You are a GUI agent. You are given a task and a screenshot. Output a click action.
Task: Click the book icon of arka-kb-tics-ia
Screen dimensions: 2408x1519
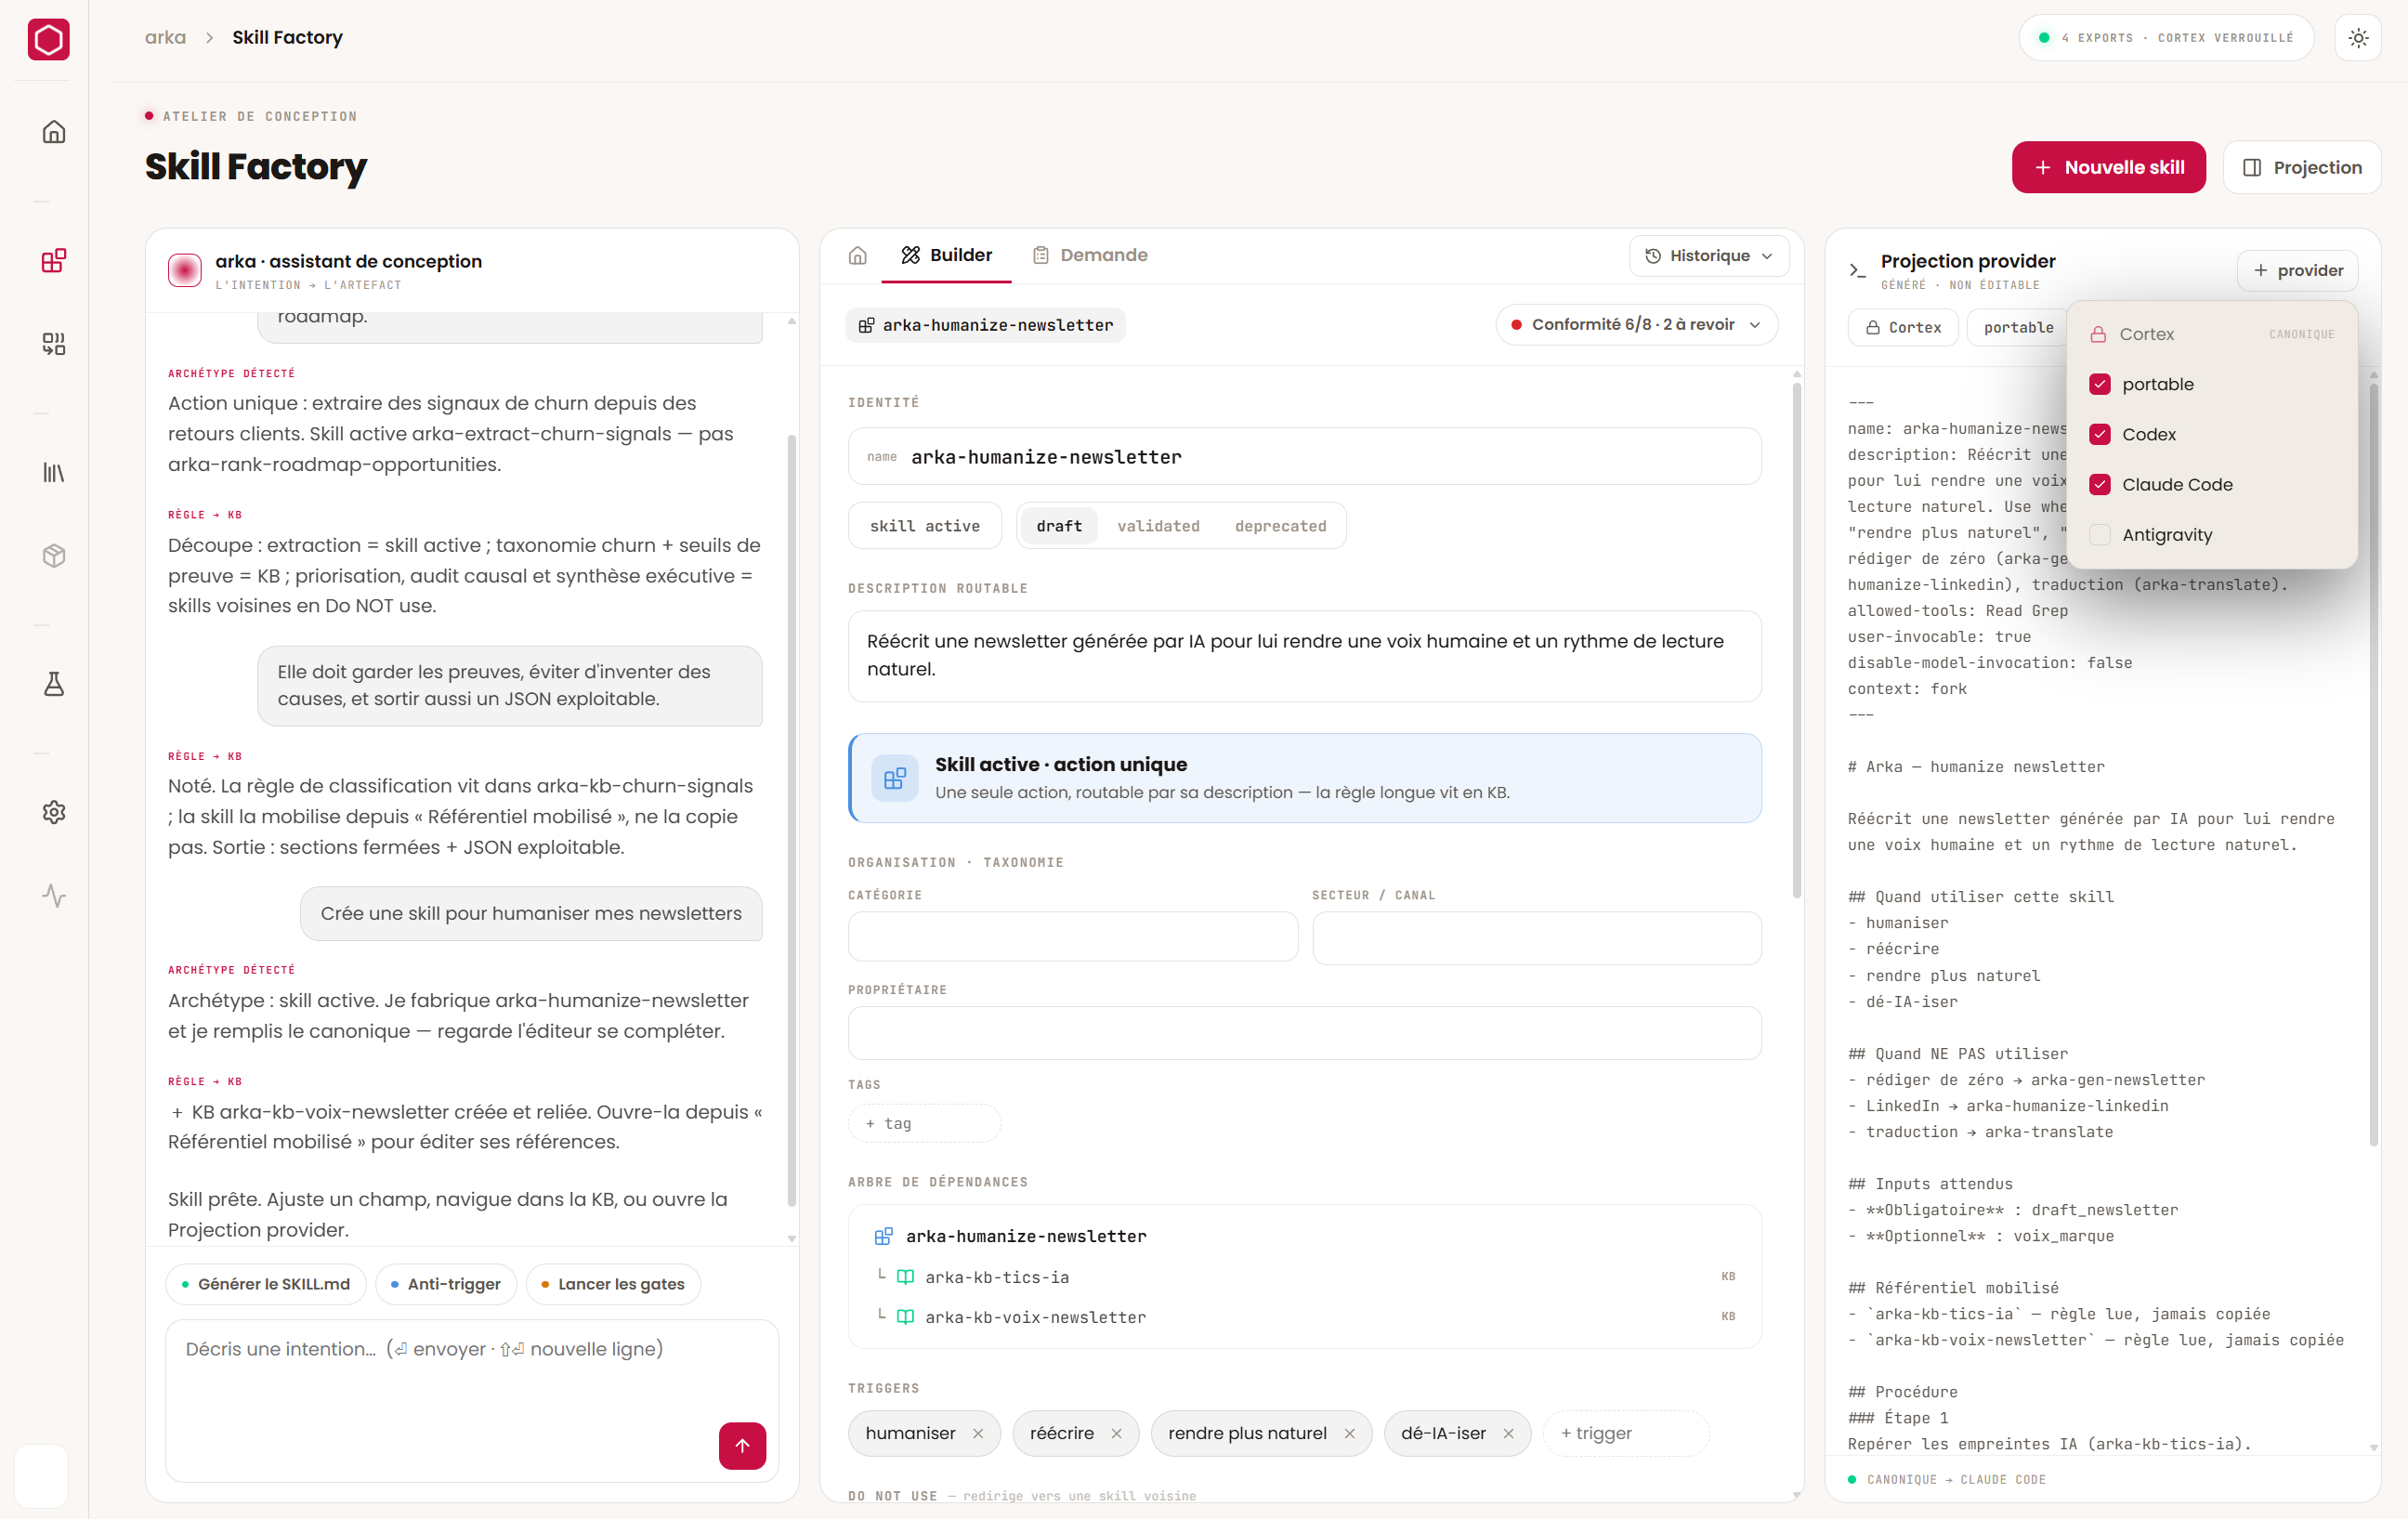(x=905, y=1277)
